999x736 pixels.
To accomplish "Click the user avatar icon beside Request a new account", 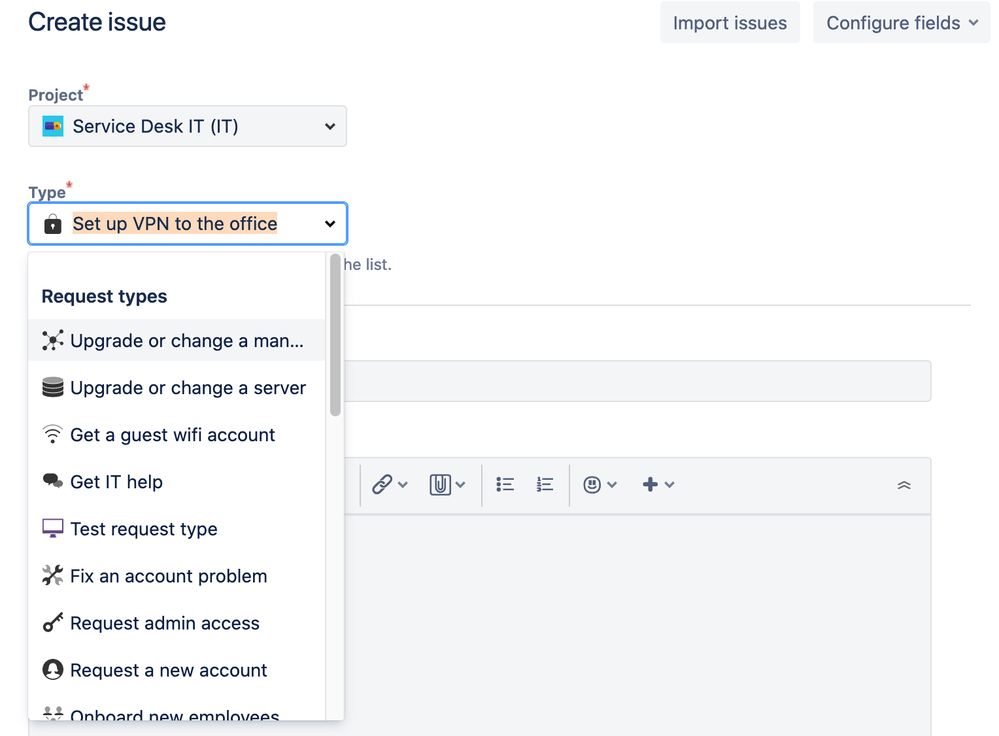I will tap(53, 670).
